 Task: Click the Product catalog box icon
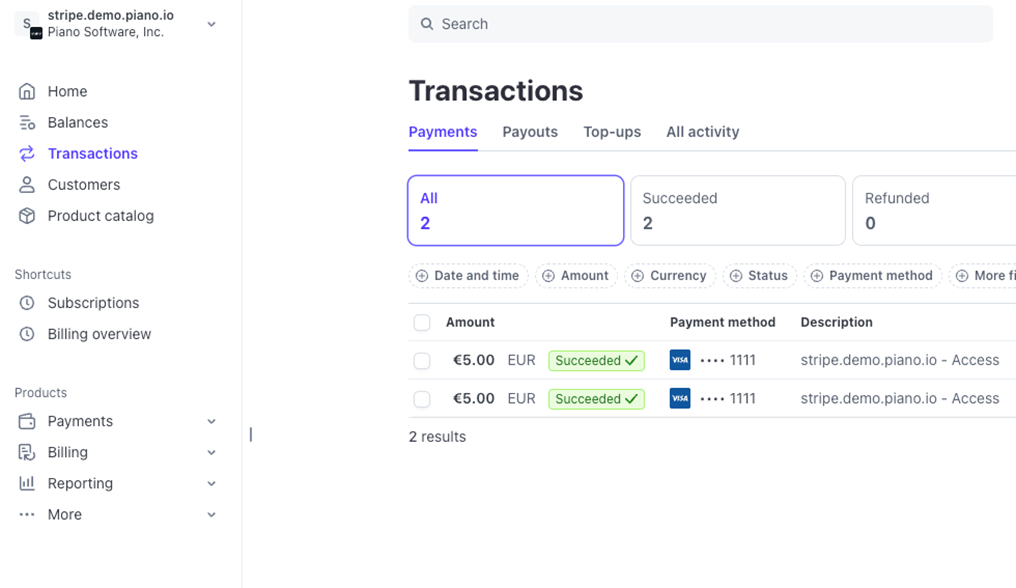pos(27,216)
